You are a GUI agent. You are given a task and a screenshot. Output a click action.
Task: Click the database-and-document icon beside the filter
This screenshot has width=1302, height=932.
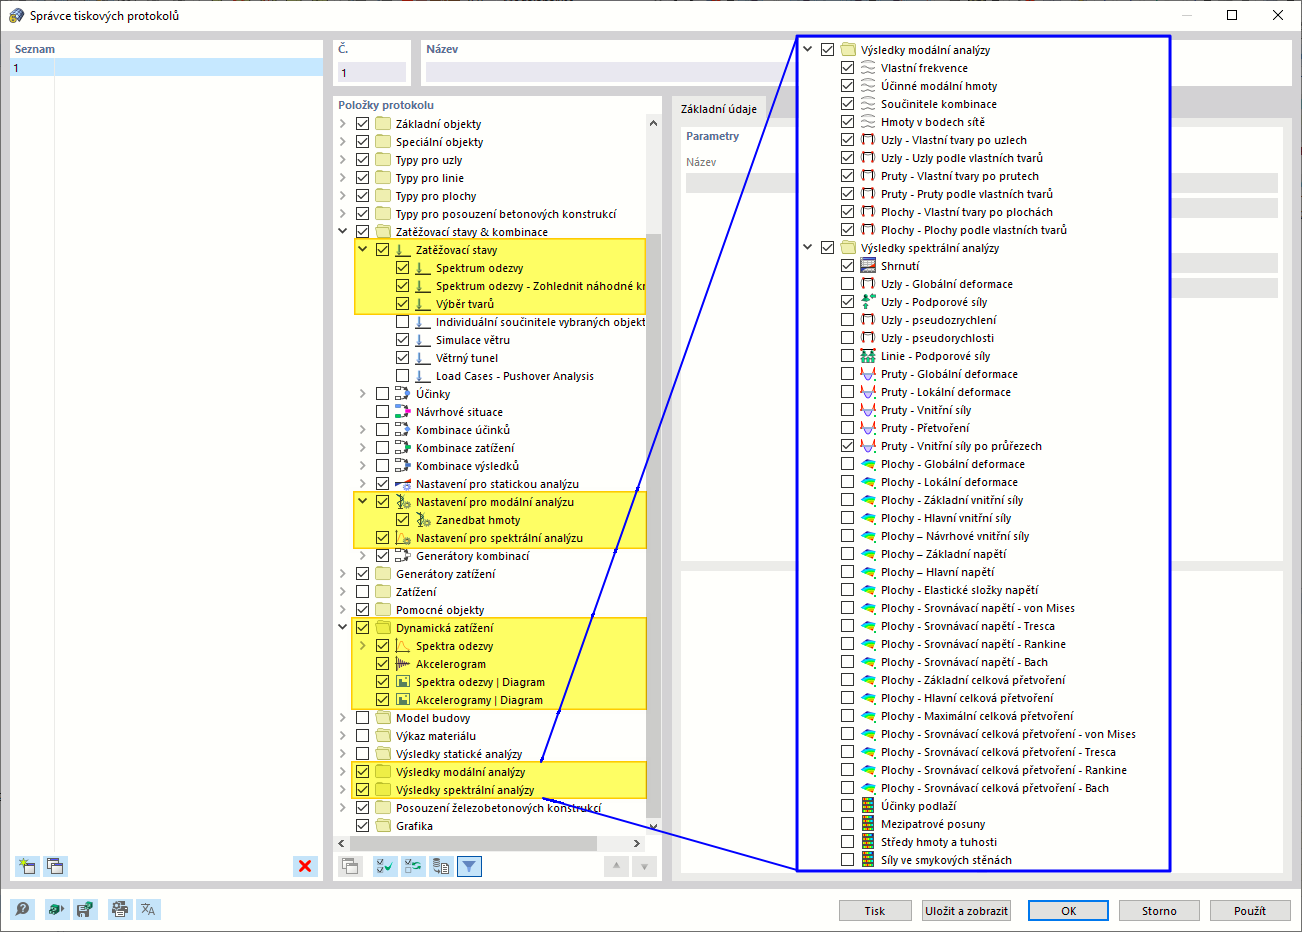441,866
